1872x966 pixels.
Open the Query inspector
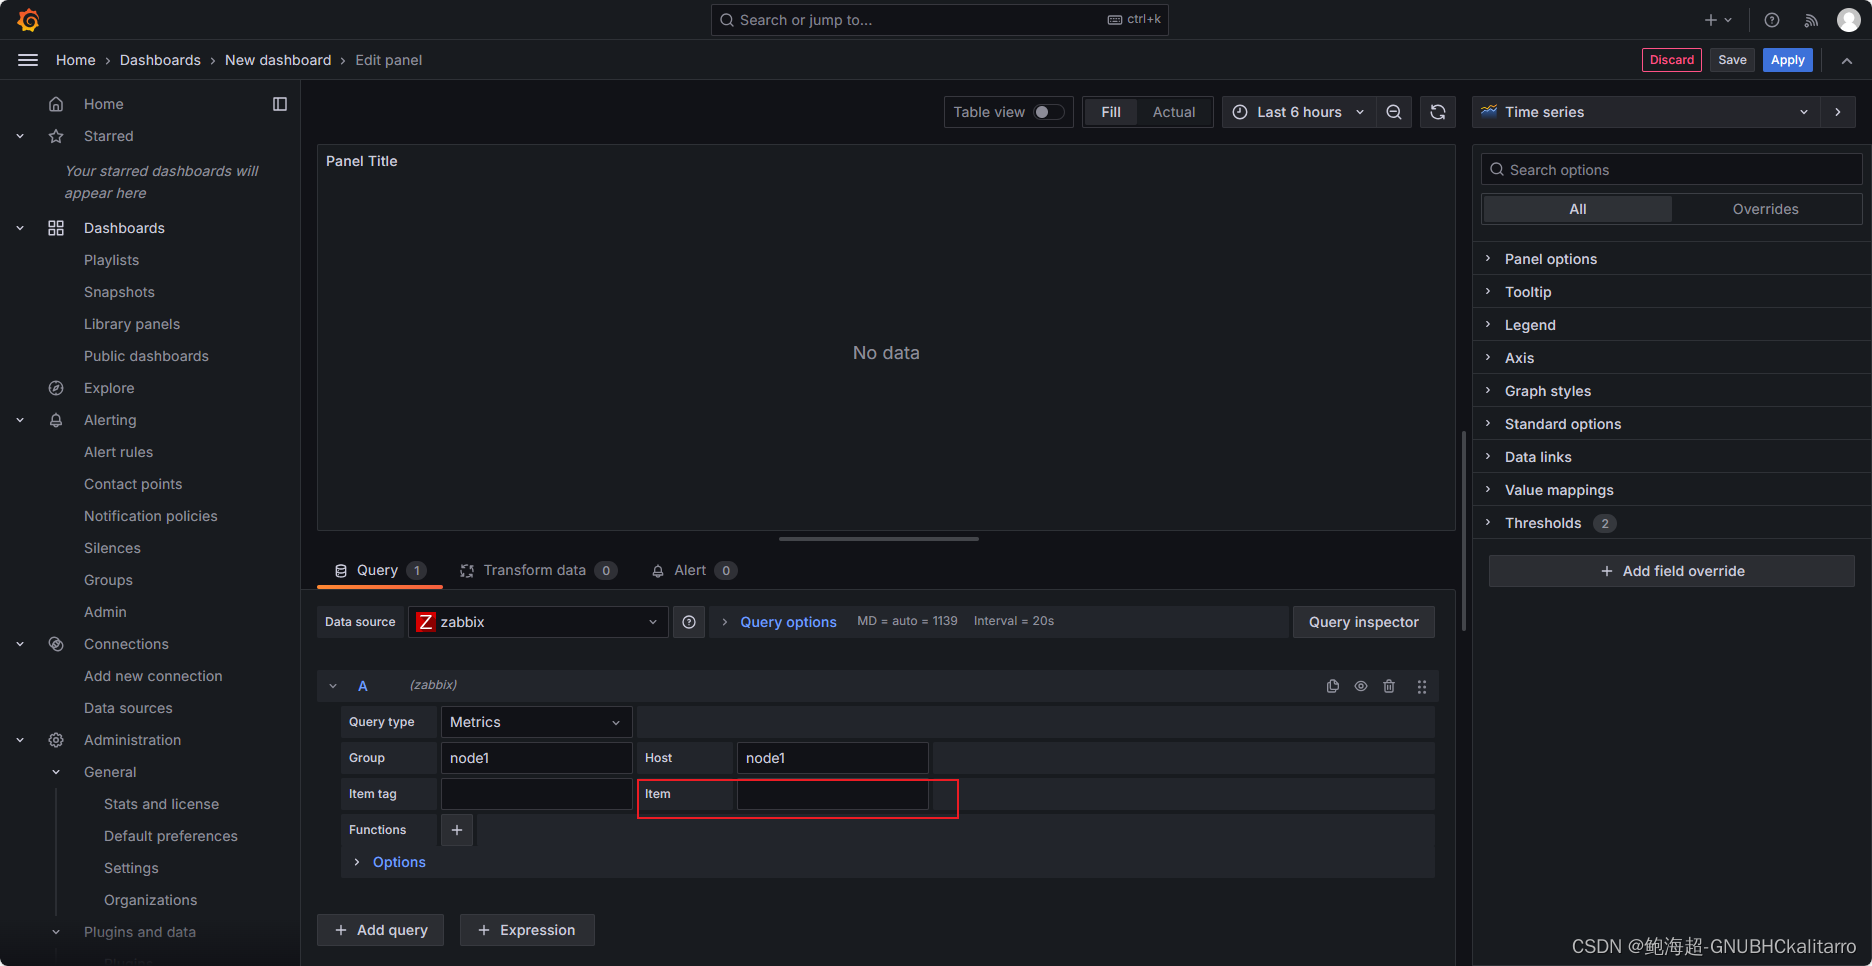tap(1364, 622)
